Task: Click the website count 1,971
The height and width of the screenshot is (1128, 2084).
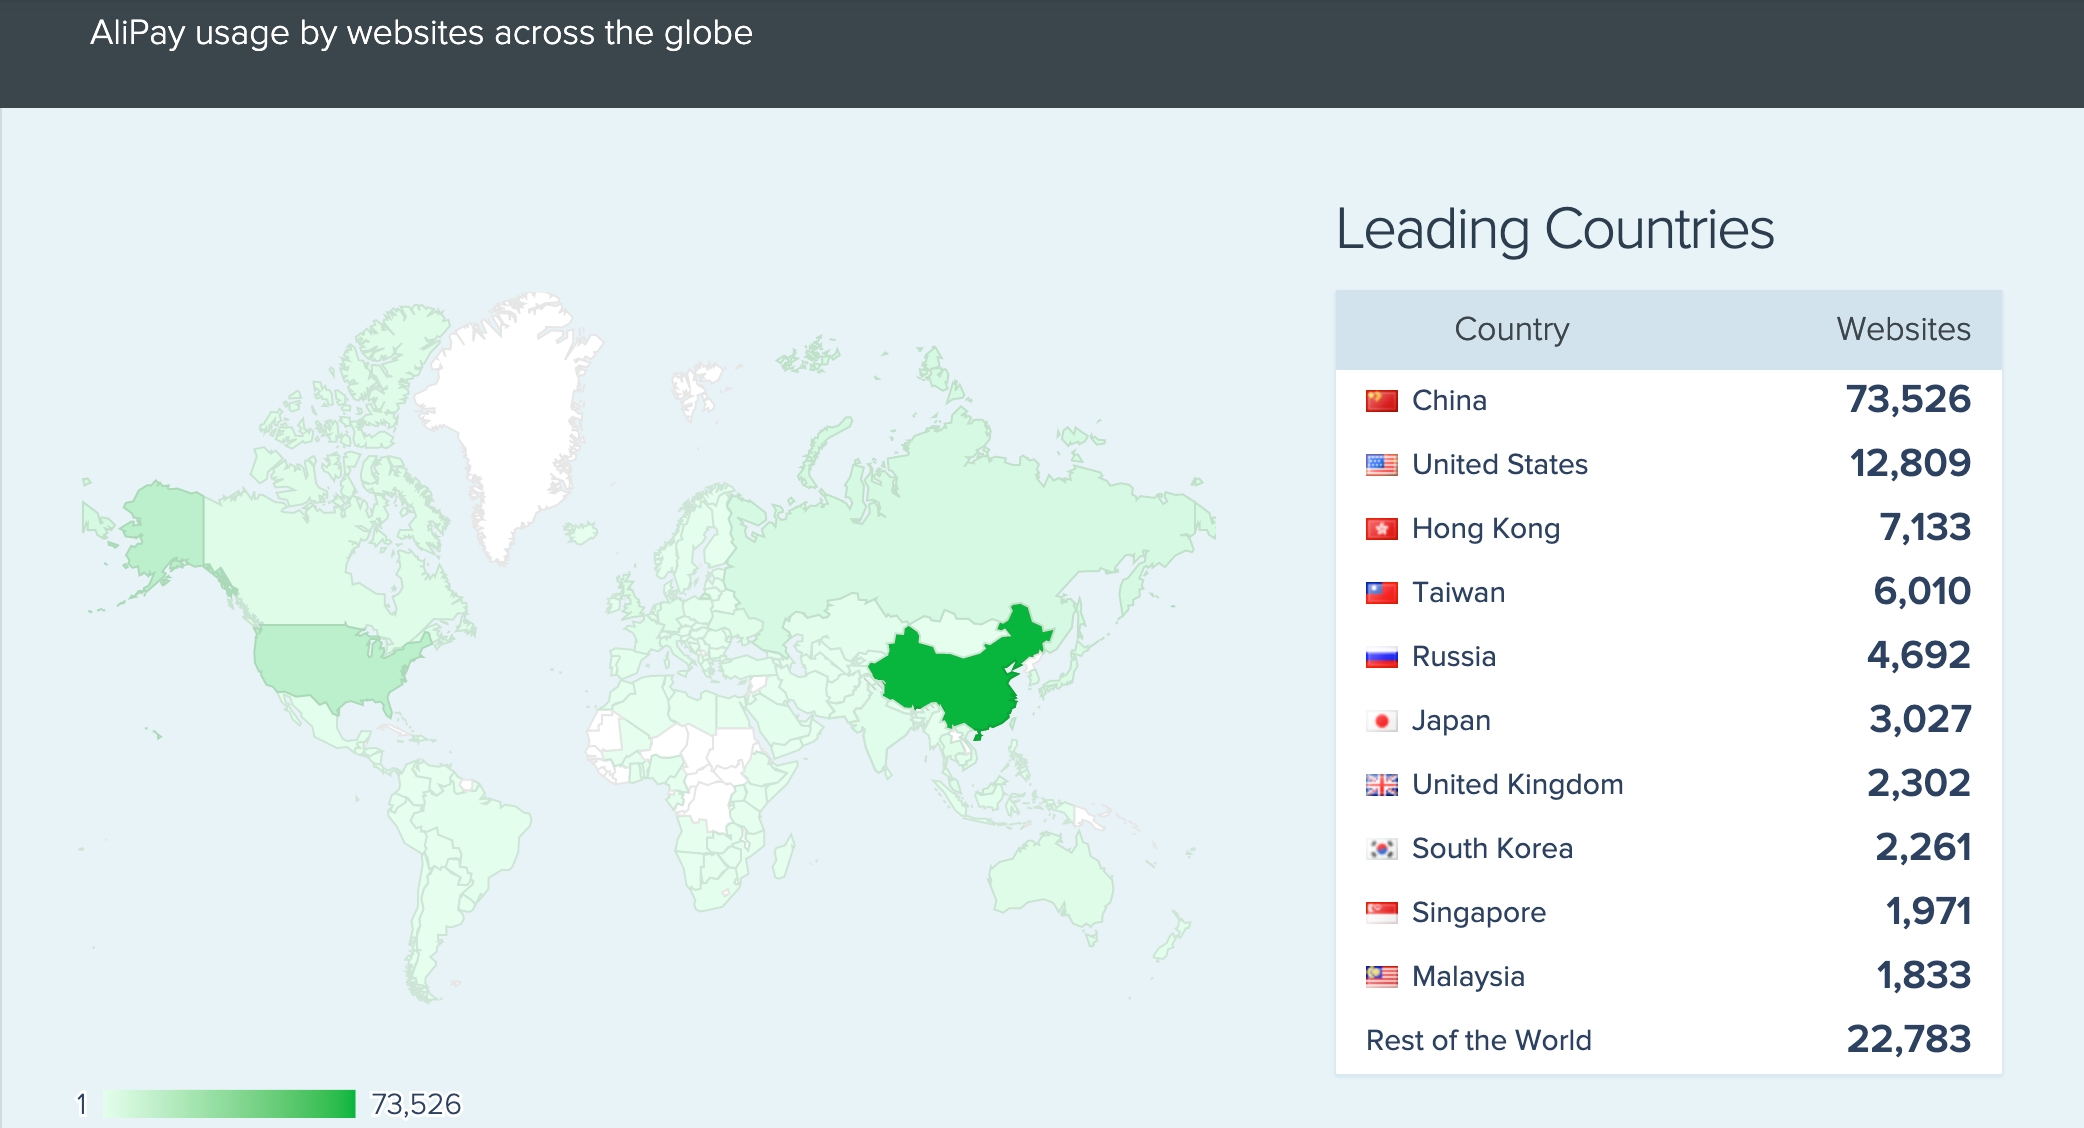Action: (x=1928, y=912)
